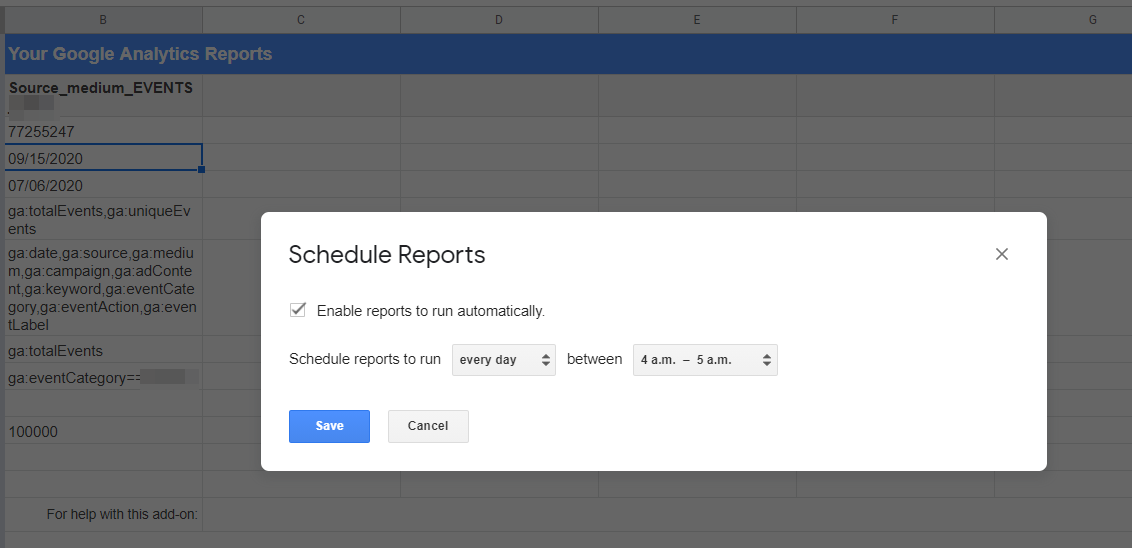The image size is (1132, 548).
Task: Open the '4 a.m. – 5 a.m.' time dropdown
Action: tap(705, 360)
